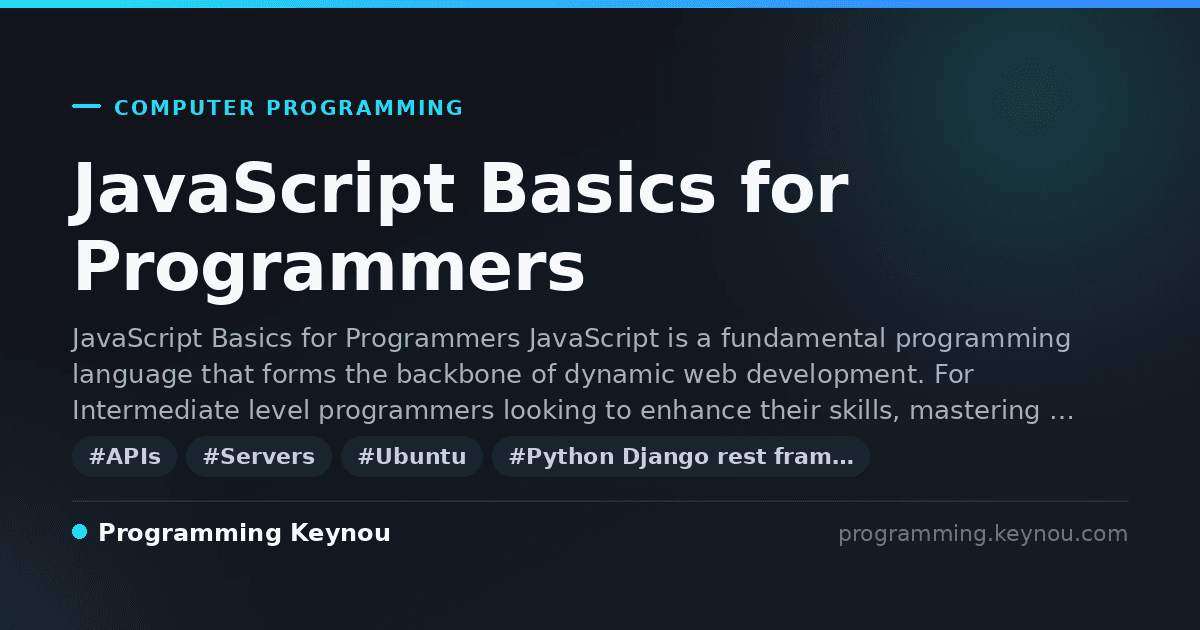
Task: Click the Programming Keynou site name
Action: point(244,533)
